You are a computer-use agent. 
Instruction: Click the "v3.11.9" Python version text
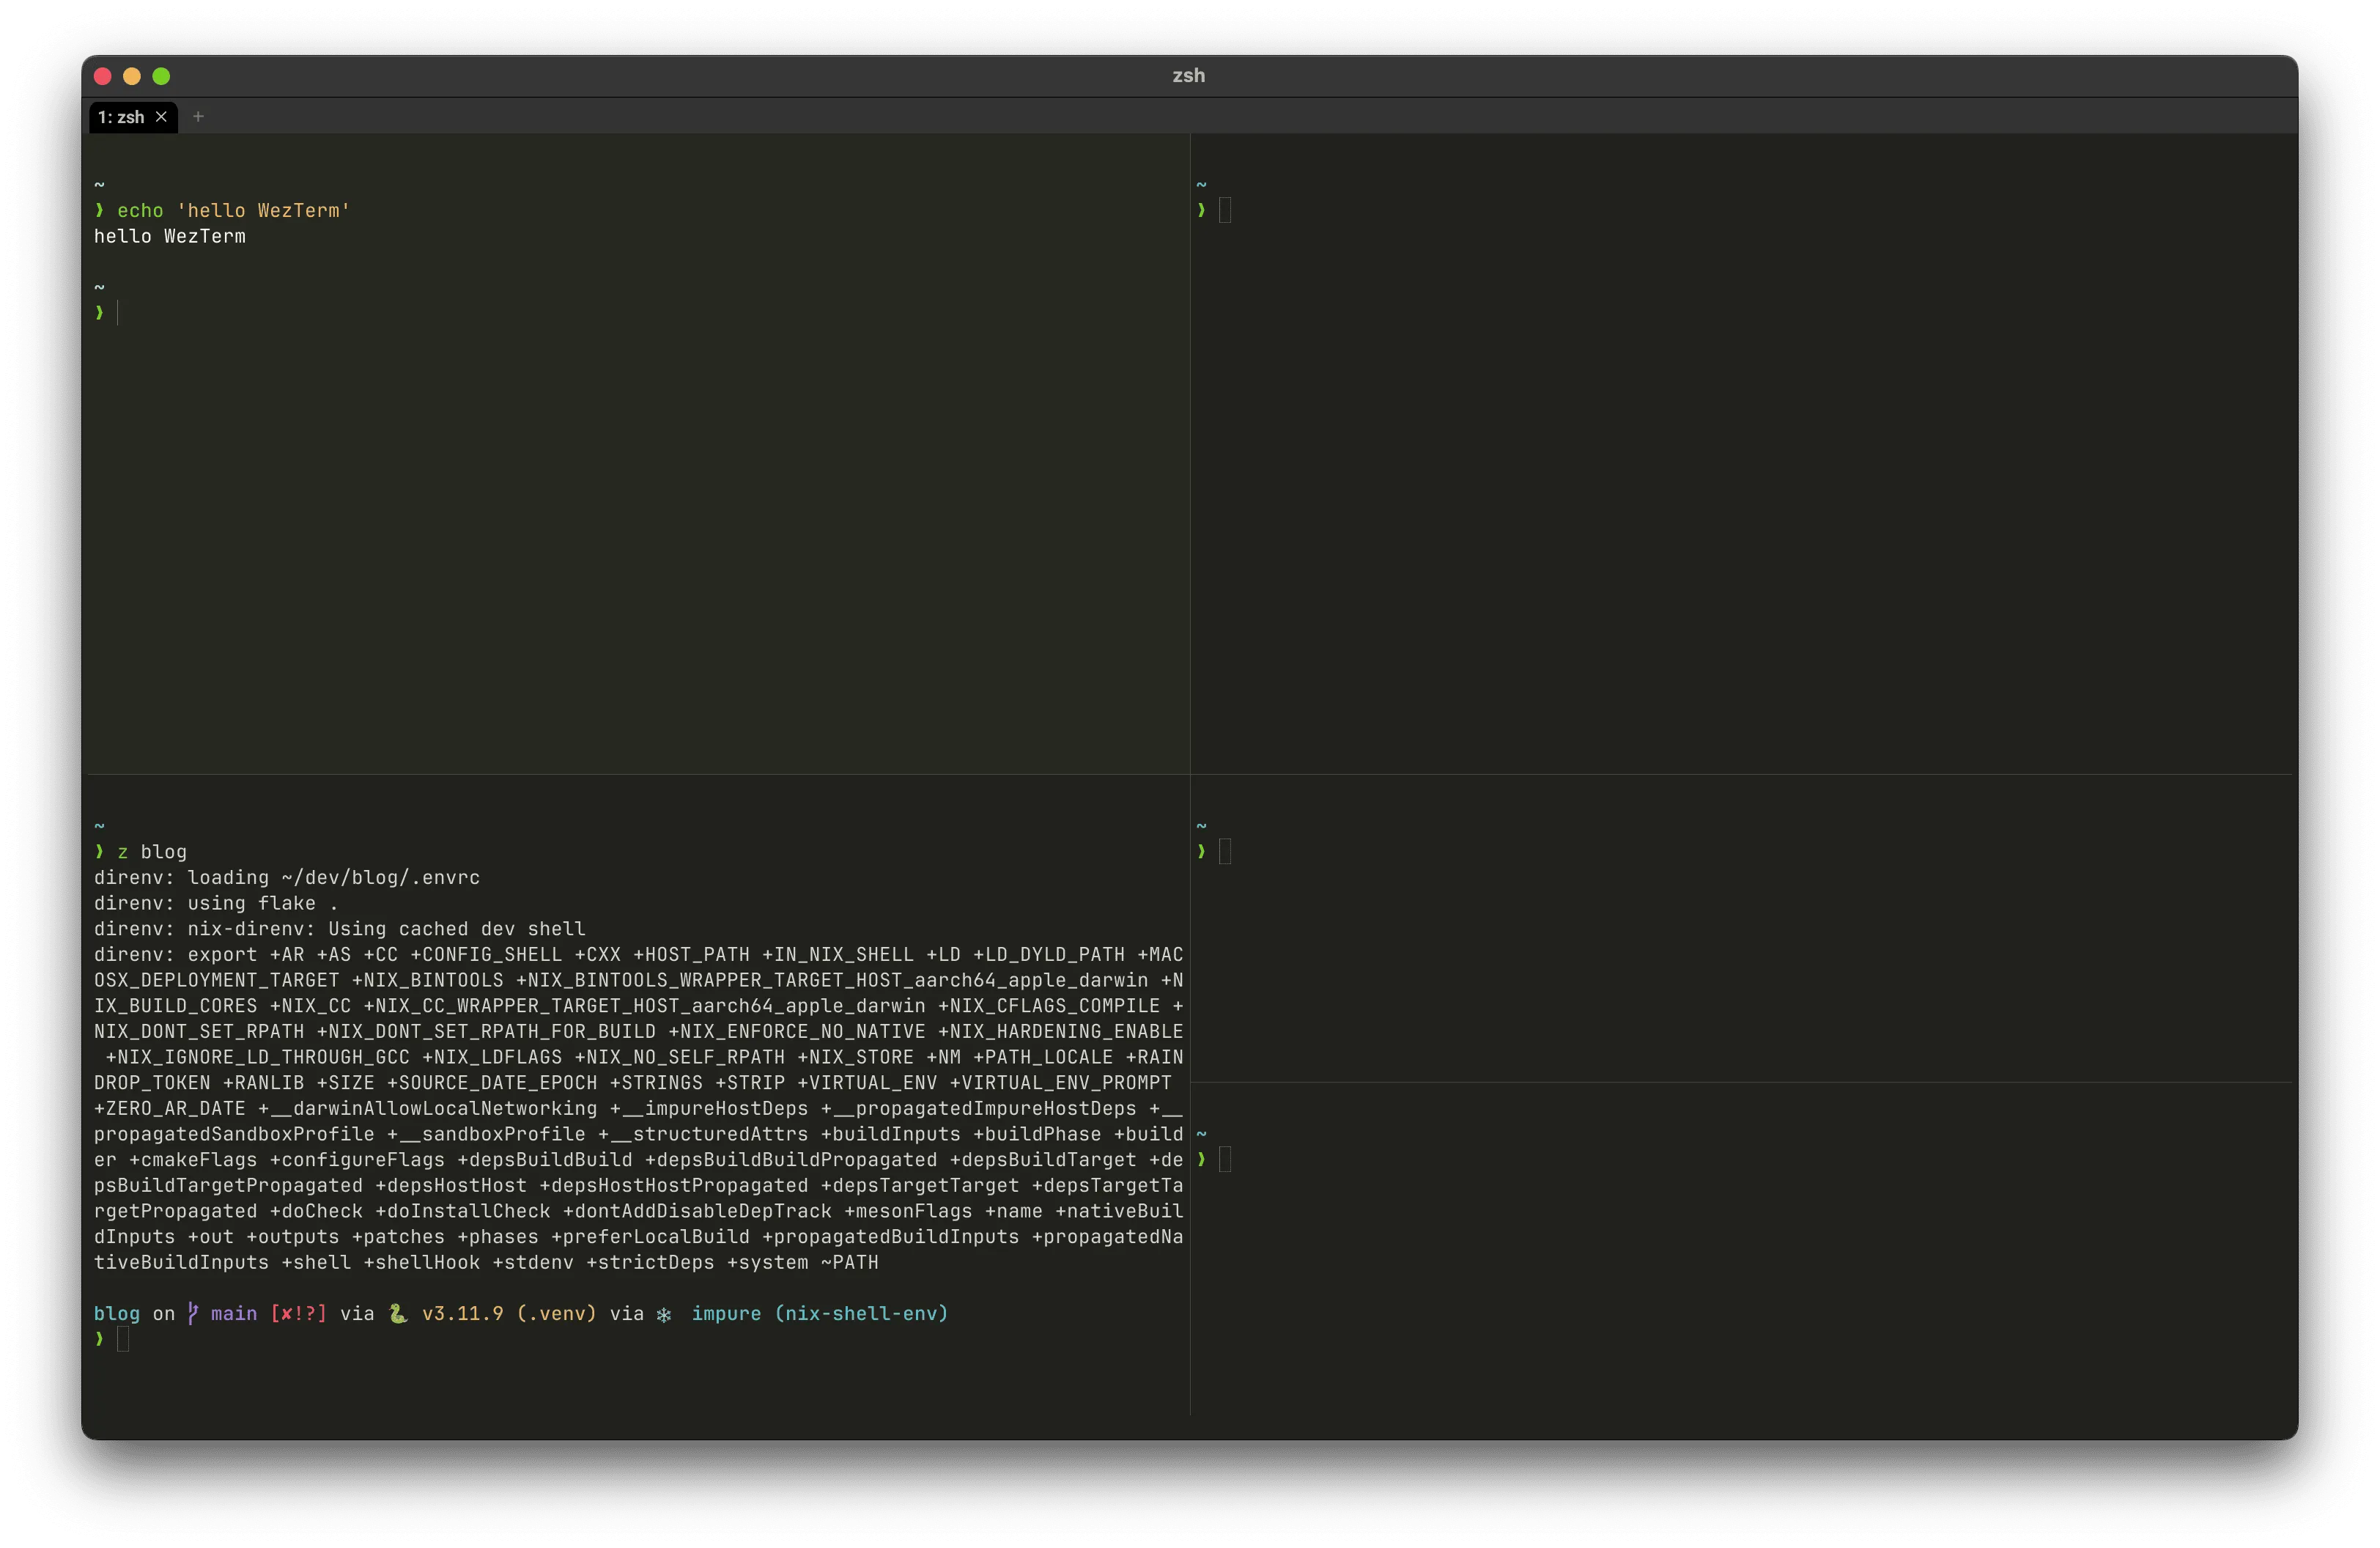point(462,1314)
